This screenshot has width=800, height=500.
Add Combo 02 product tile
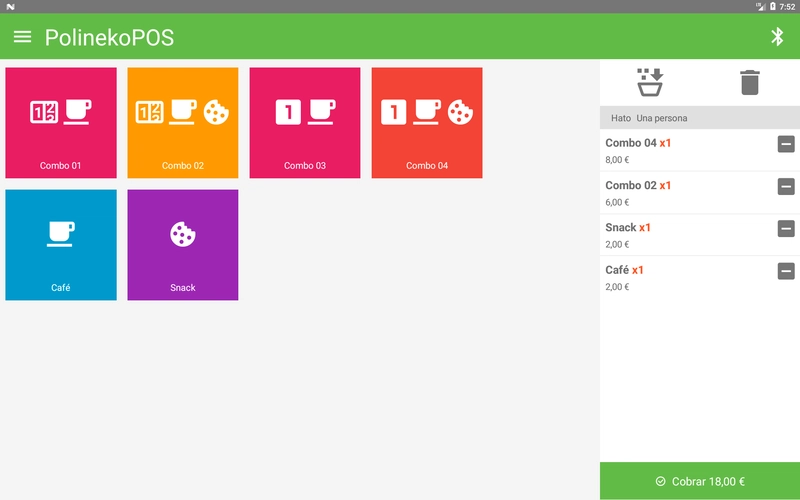tap(183, 123)
